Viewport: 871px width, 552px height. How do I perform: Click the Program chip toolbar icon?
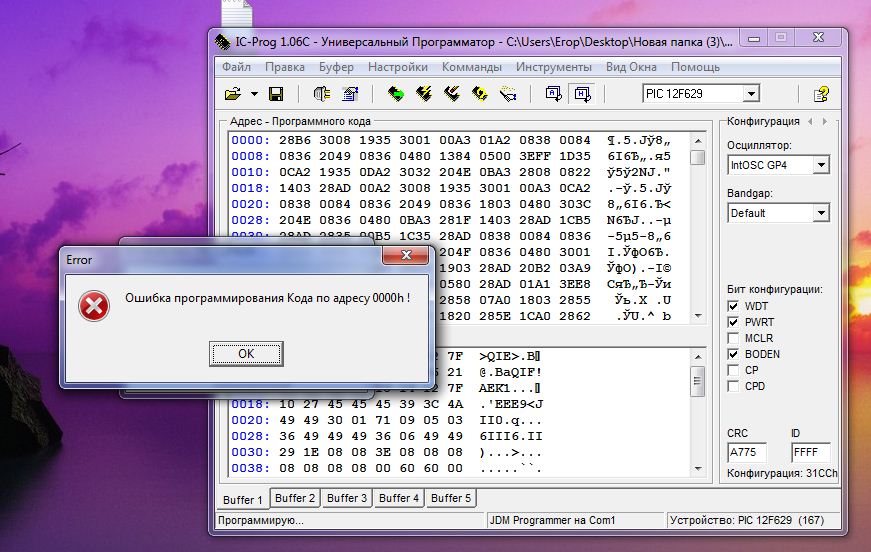(x=424, y=94)
